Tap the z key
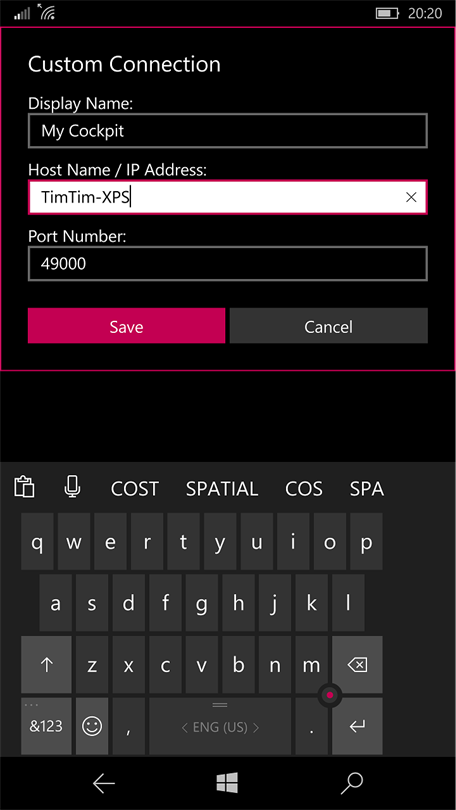Image resolution: width=456 pixels, height=810 pixels. coord(92,664)
